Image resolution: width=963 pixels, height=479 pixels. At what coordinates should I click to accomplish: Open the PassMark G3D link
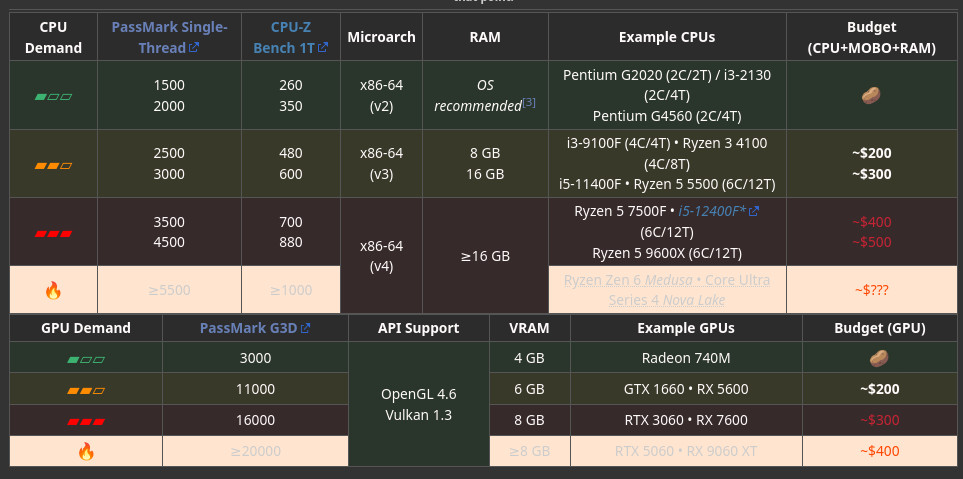[255, 328]
